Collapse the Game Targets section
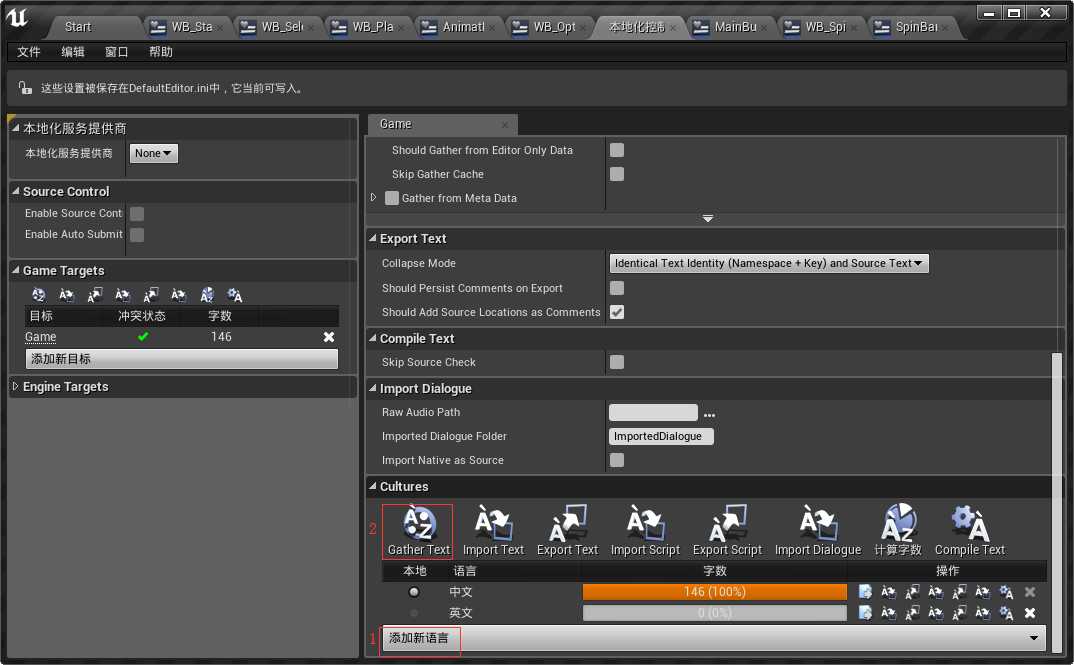1074x665 pixels. pos(15,270)
